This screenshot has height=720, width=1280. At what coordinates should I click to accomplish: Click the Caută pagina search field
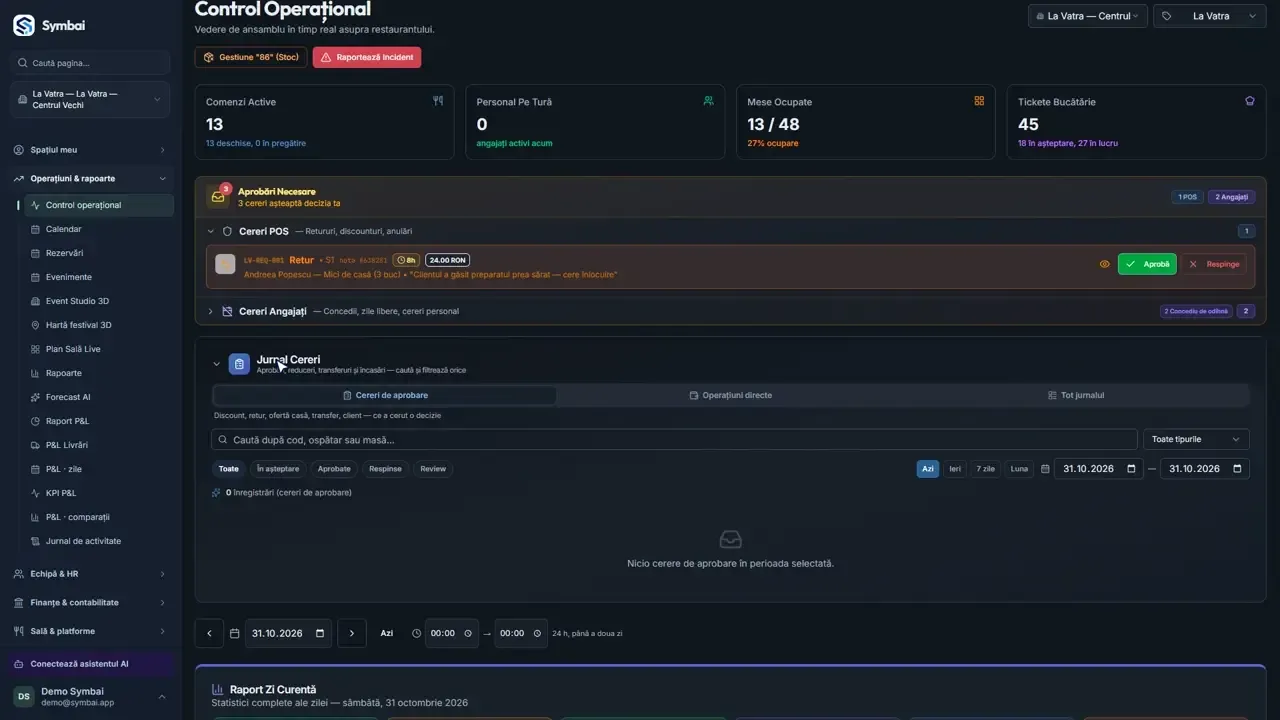[x=91, y=63]
